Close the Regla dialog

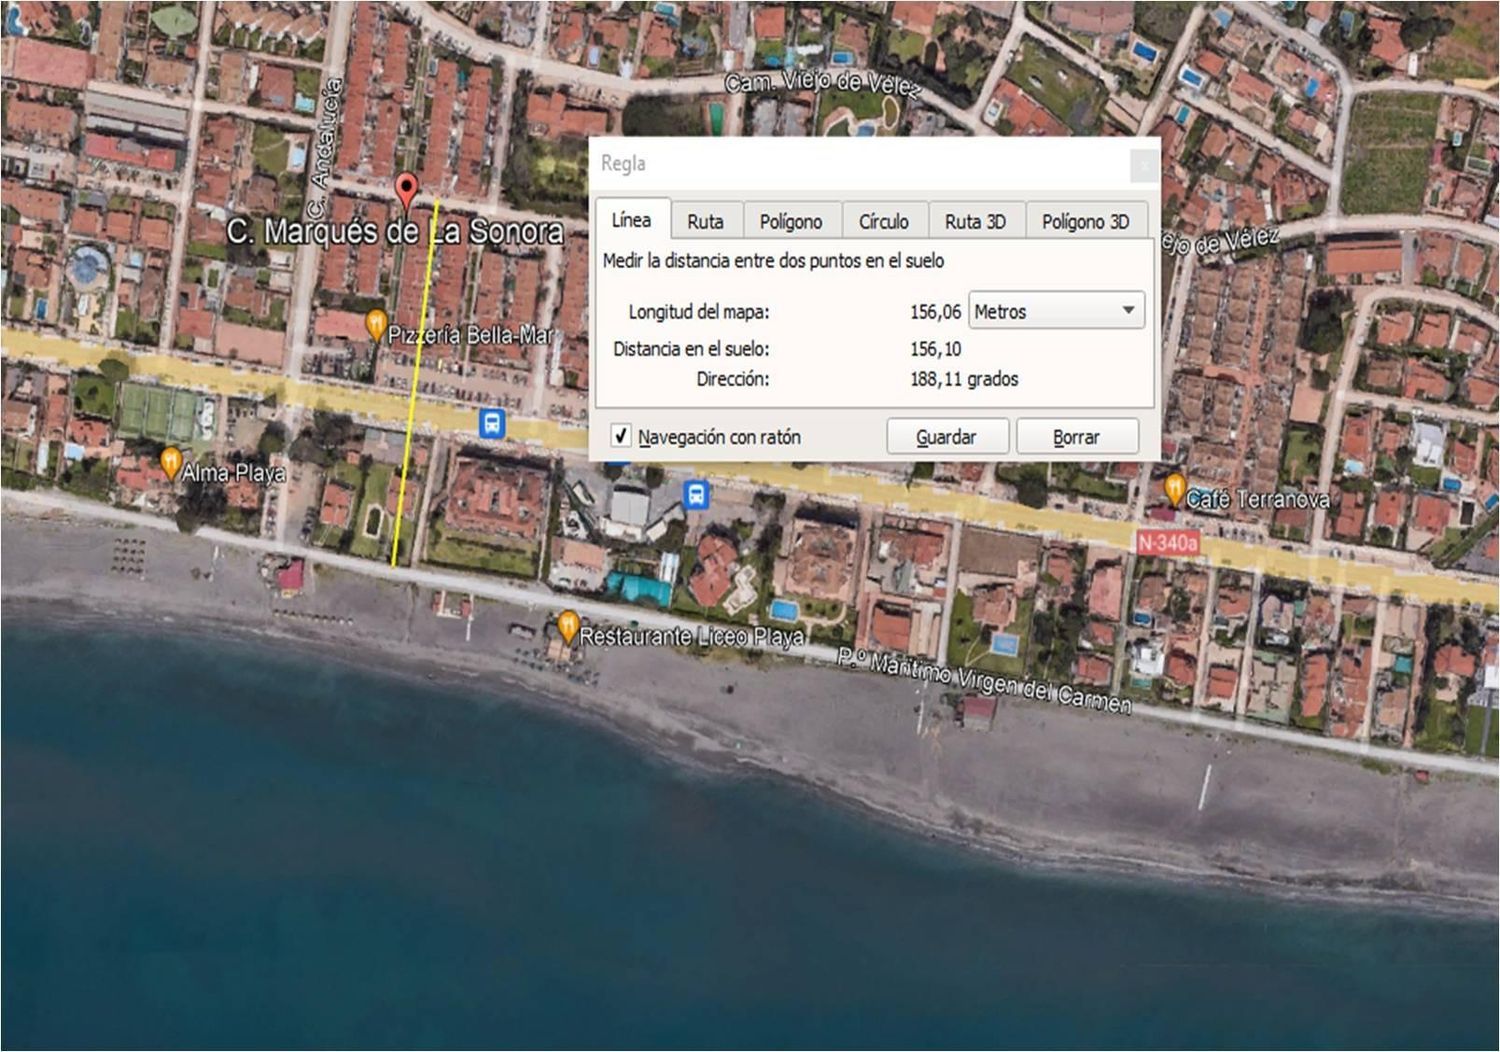pyautogui.click(x=1144, y=166)
